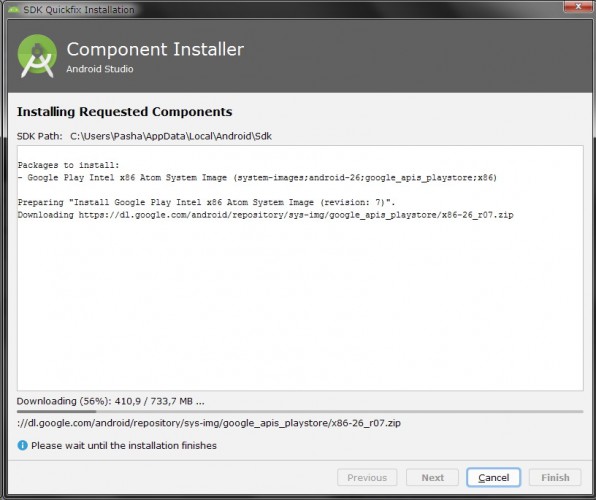Click the small Android icon in title bar
596x500 pixels.
point(14,10)
